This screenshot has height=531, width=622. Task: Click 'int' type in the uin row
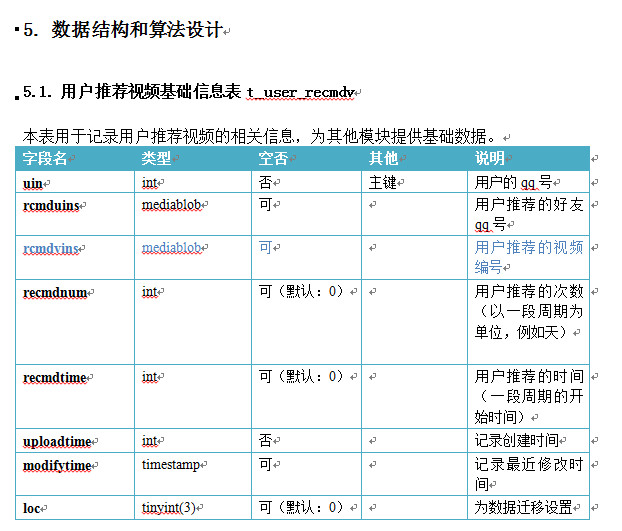click(150, 182)
